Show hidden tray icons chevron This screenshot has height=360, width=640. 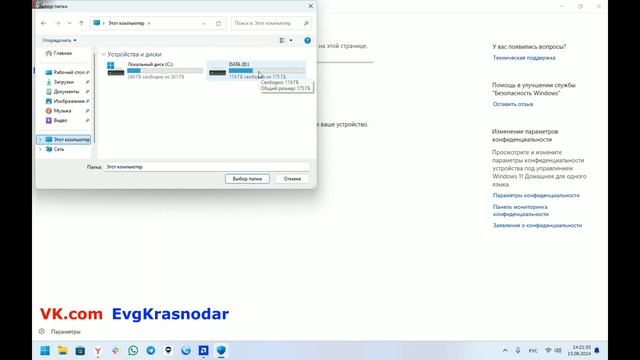point(505,351)
